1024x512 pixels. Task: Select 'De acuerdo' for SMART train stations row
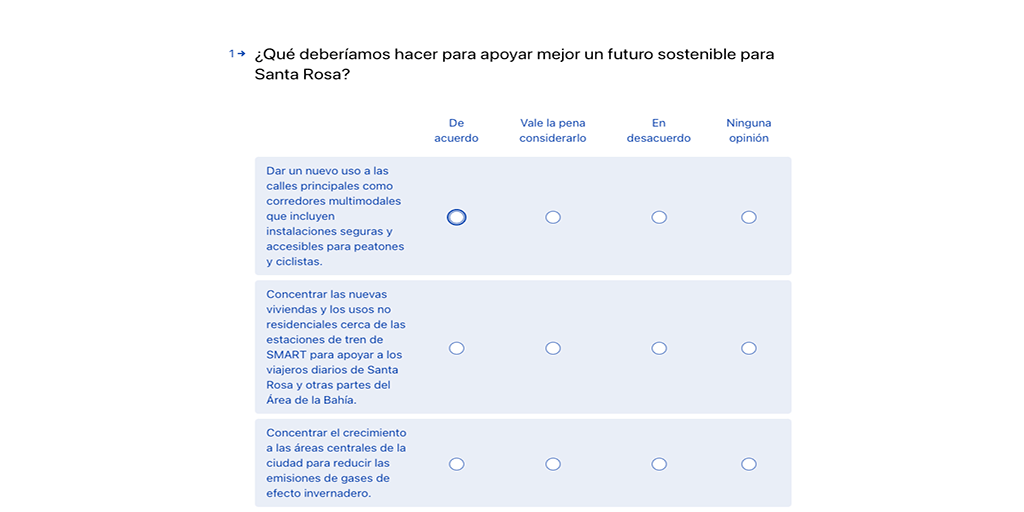pyautogui.click(x=456, y=348)
